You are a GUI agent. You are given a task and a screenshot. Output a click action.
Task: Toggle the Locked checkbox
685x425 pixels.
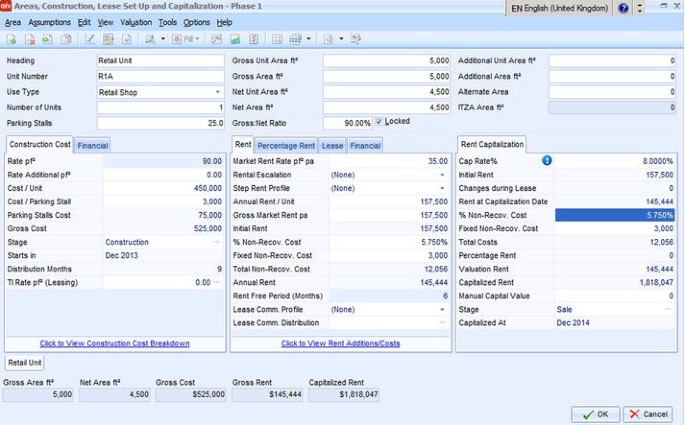(x=379, y=122)
